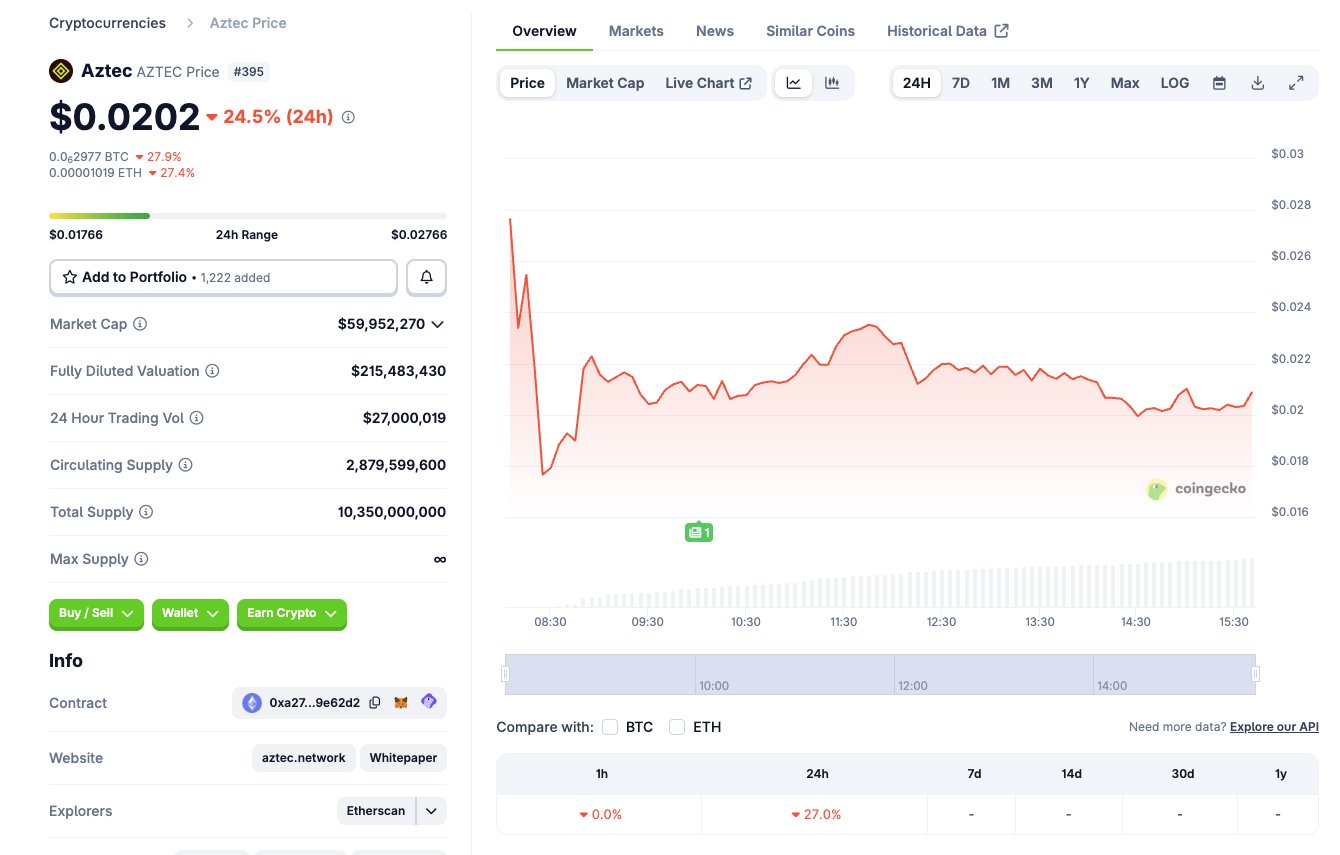Viewport: 1340px width, 855px height.
Task: Expand the Etherscan explorers dropdown
Action: [431, 811]
